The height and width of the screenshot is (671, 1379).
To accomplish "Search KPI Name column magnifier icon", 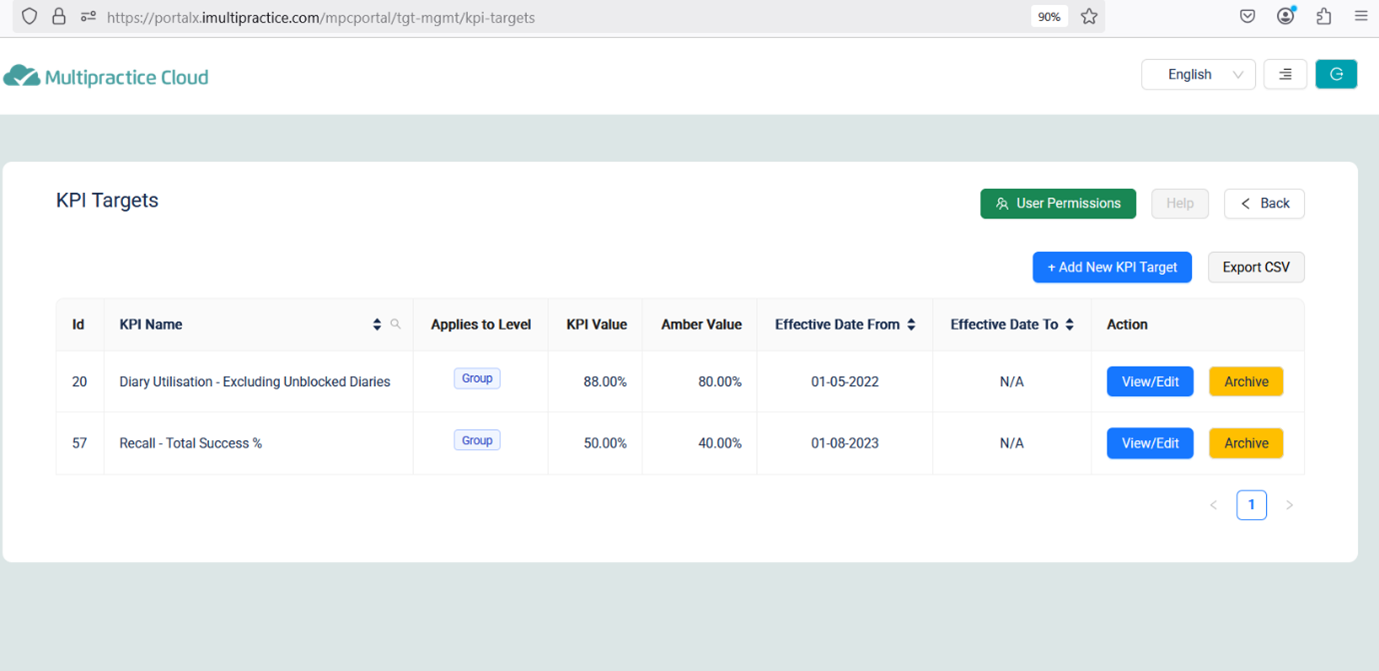I will point(395,324).
